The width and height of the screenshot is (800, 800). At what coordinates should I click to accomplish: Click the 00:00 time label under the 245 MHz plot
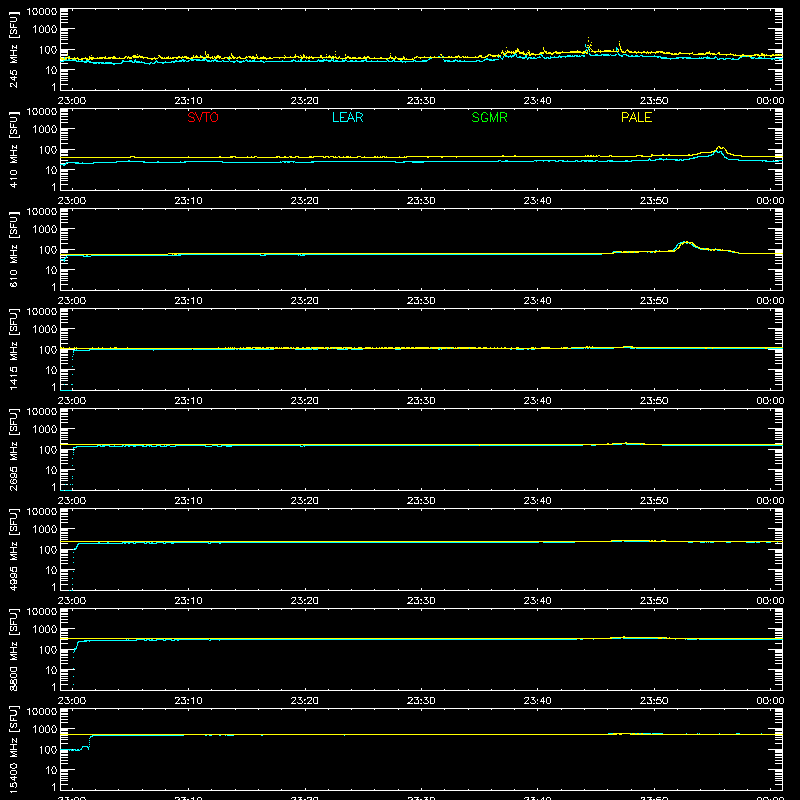tap(770, 101)
